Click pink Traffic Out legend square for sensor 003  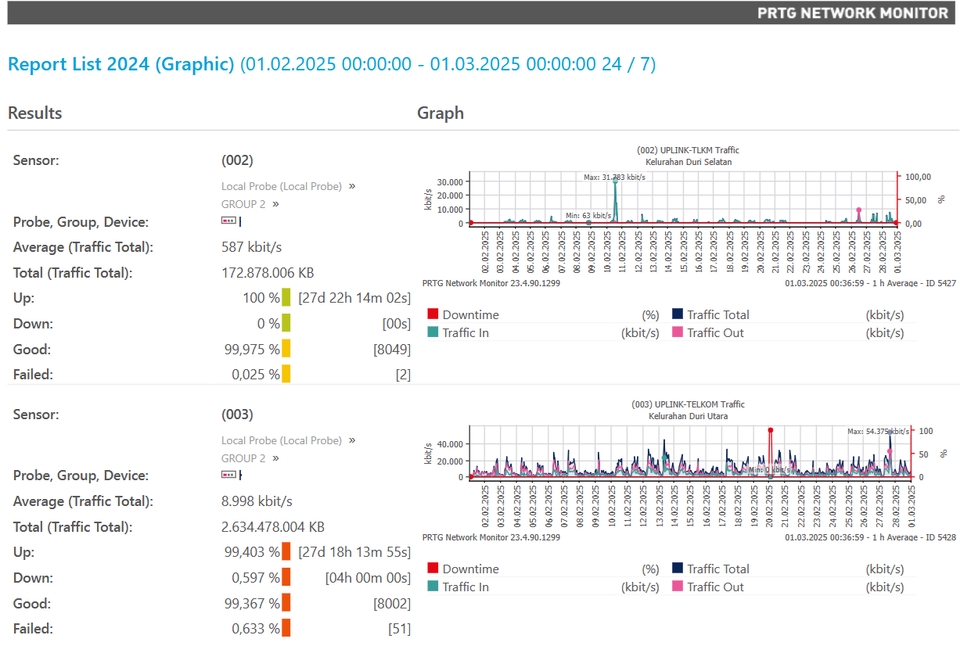(677, 586)
